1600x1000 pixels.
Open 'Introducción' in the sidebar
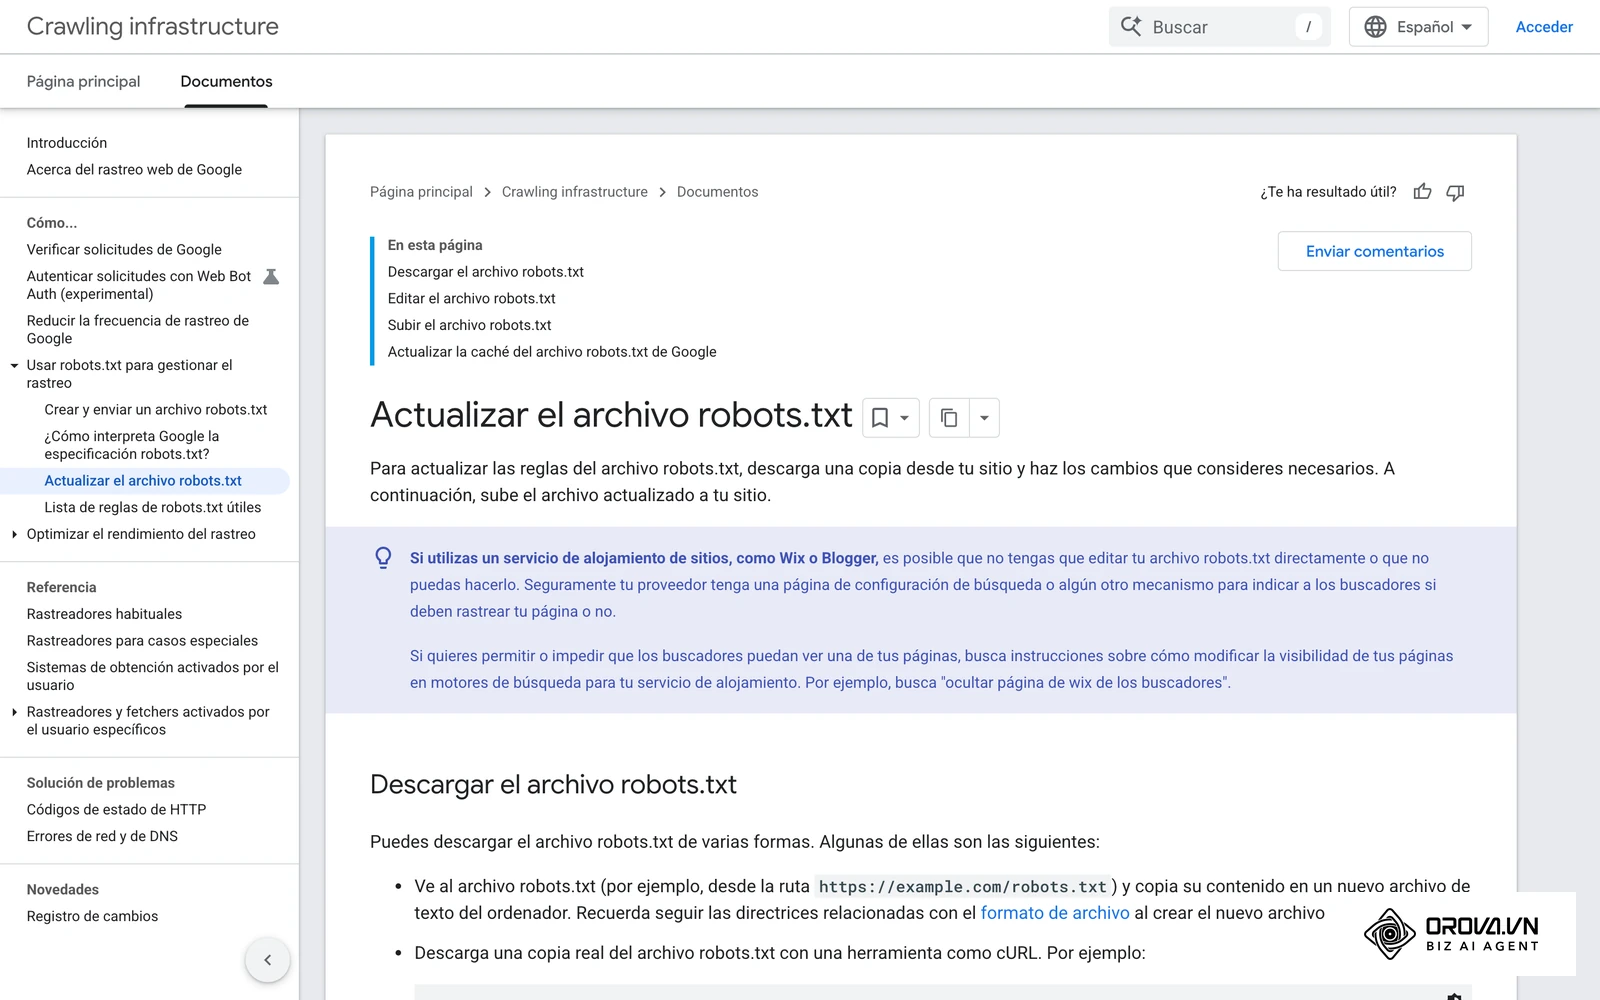coord(67,143)
